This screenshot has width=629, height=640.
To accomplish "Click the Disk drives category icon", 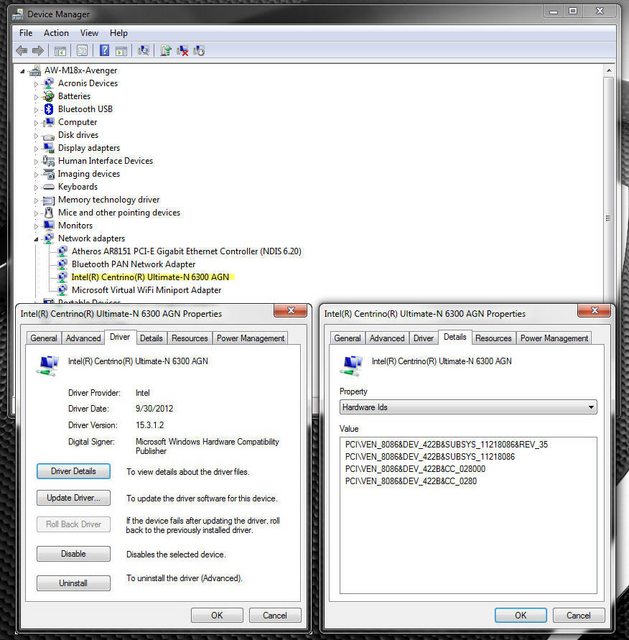I will pyautogui.click(x=49, y=136).
